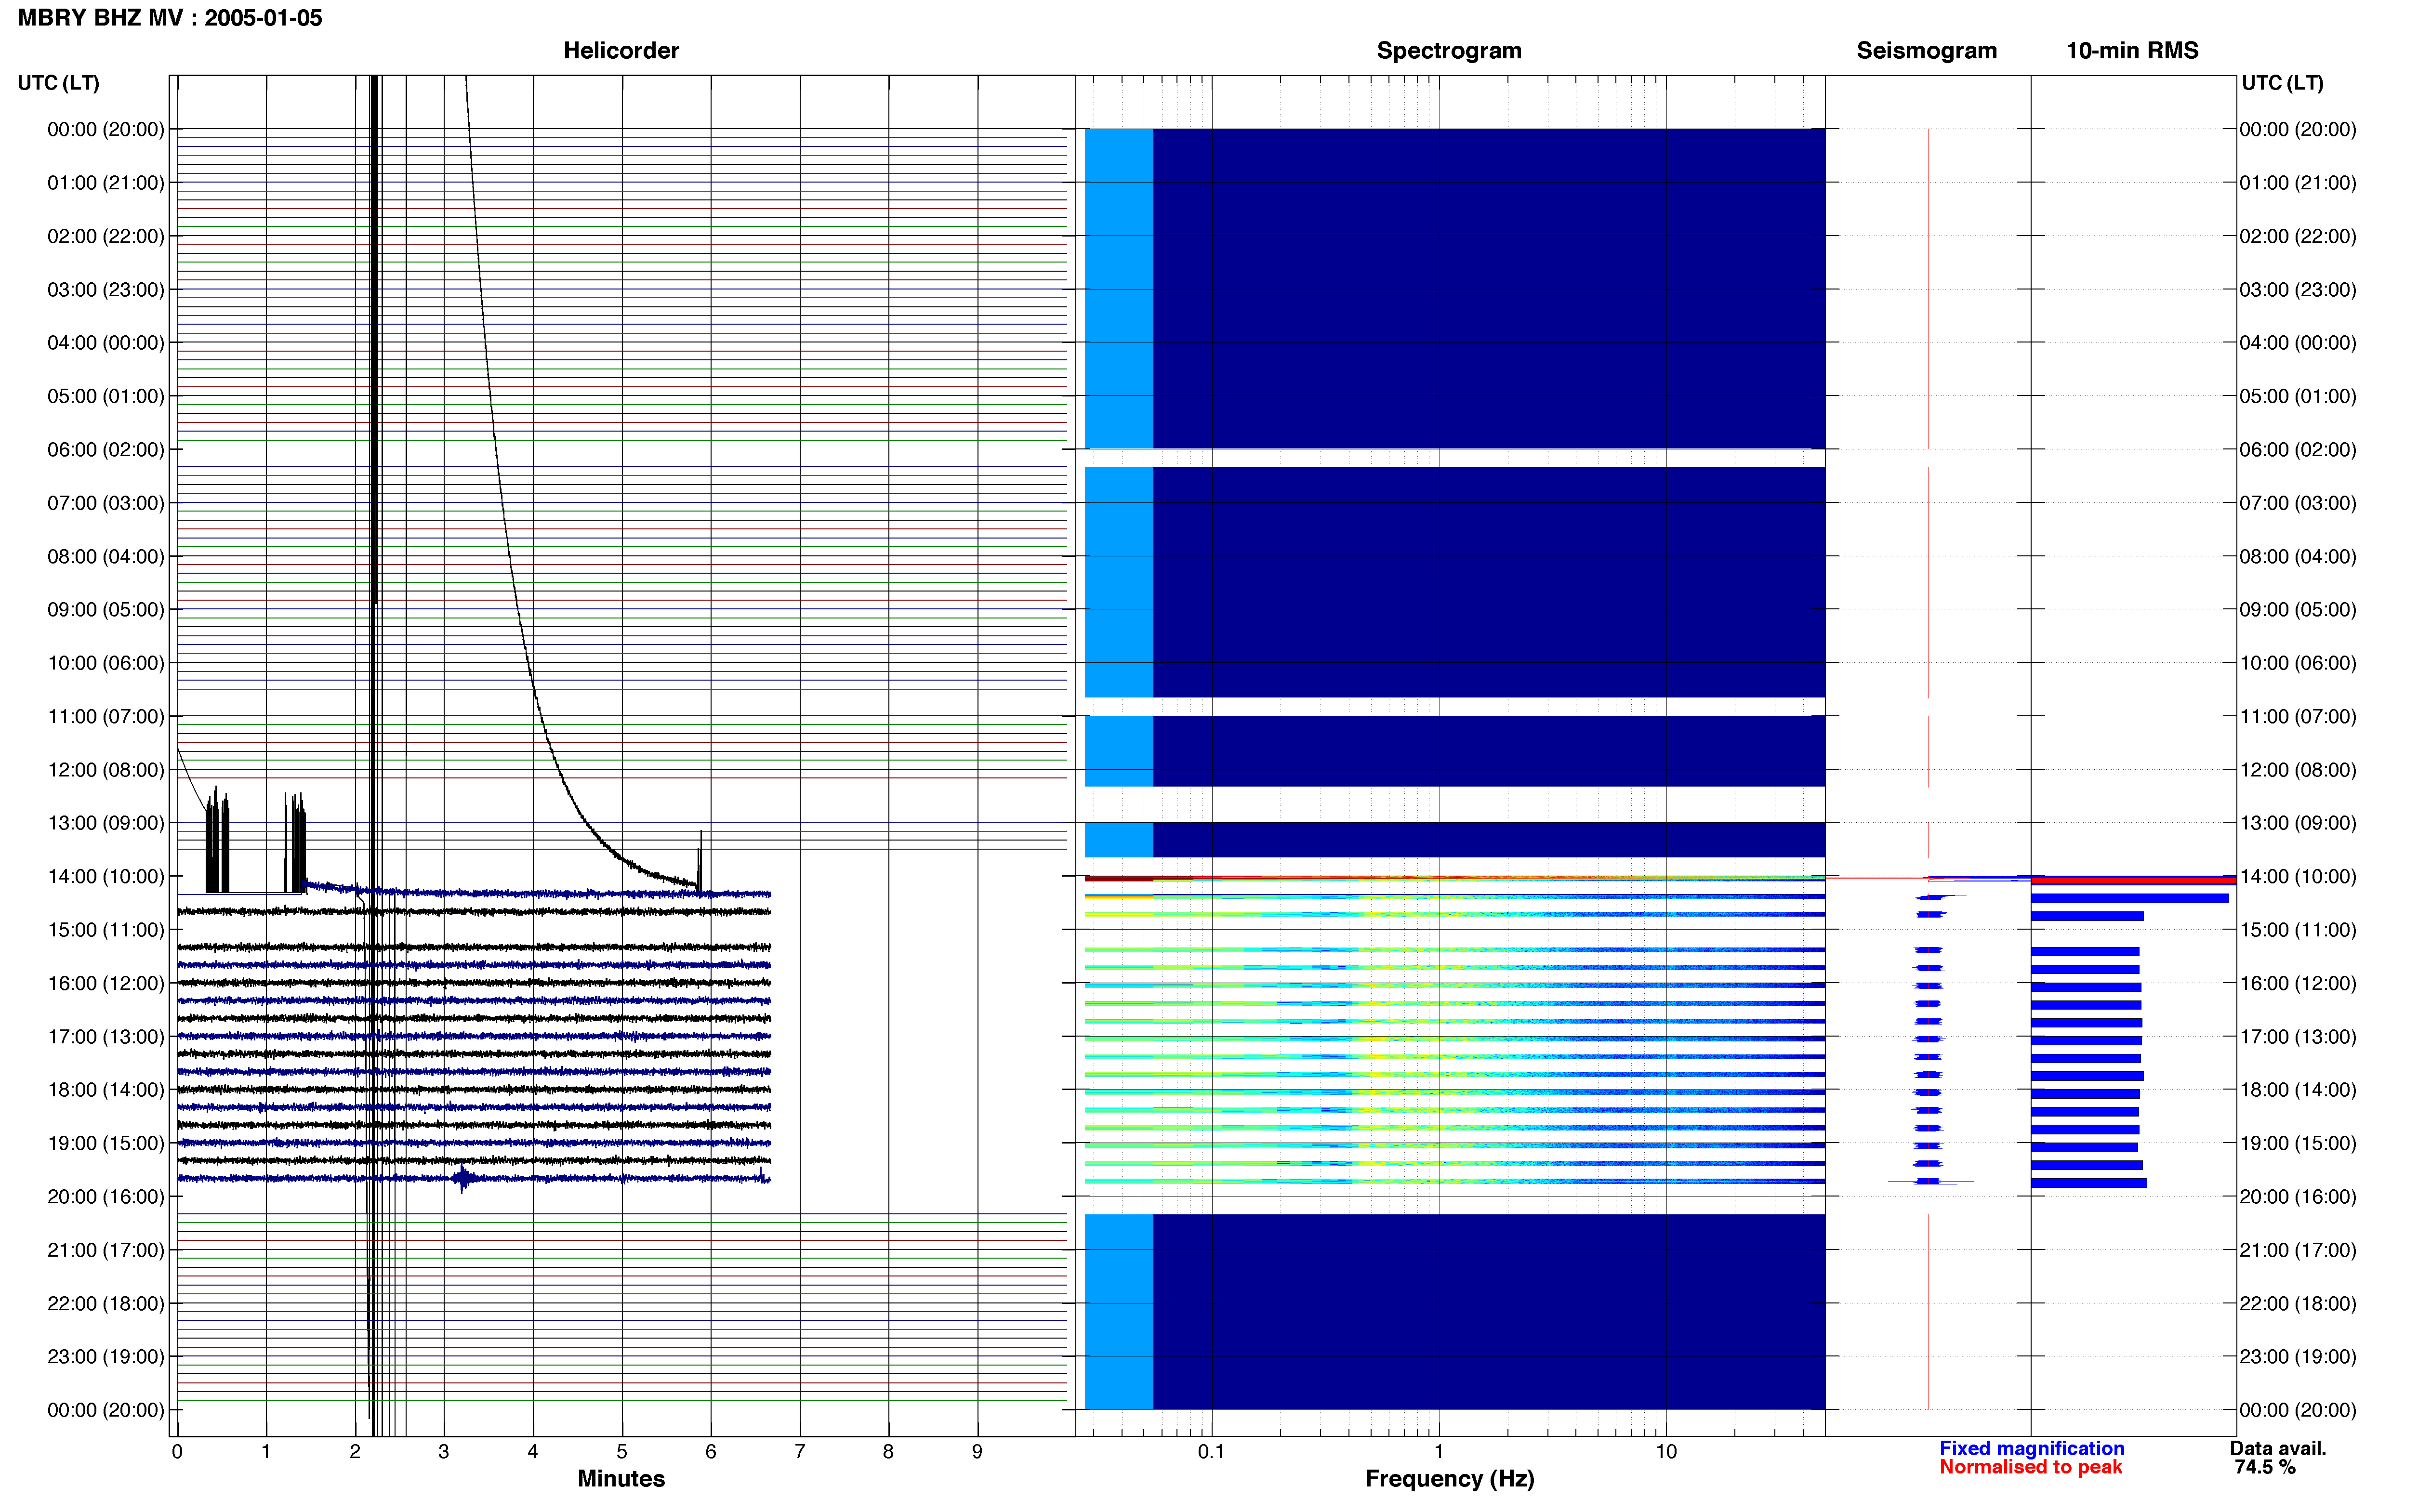2418x1512 pixels.
Task: Click left time label '06:00 (02:00)'
Action: click(x=106, y=450)
